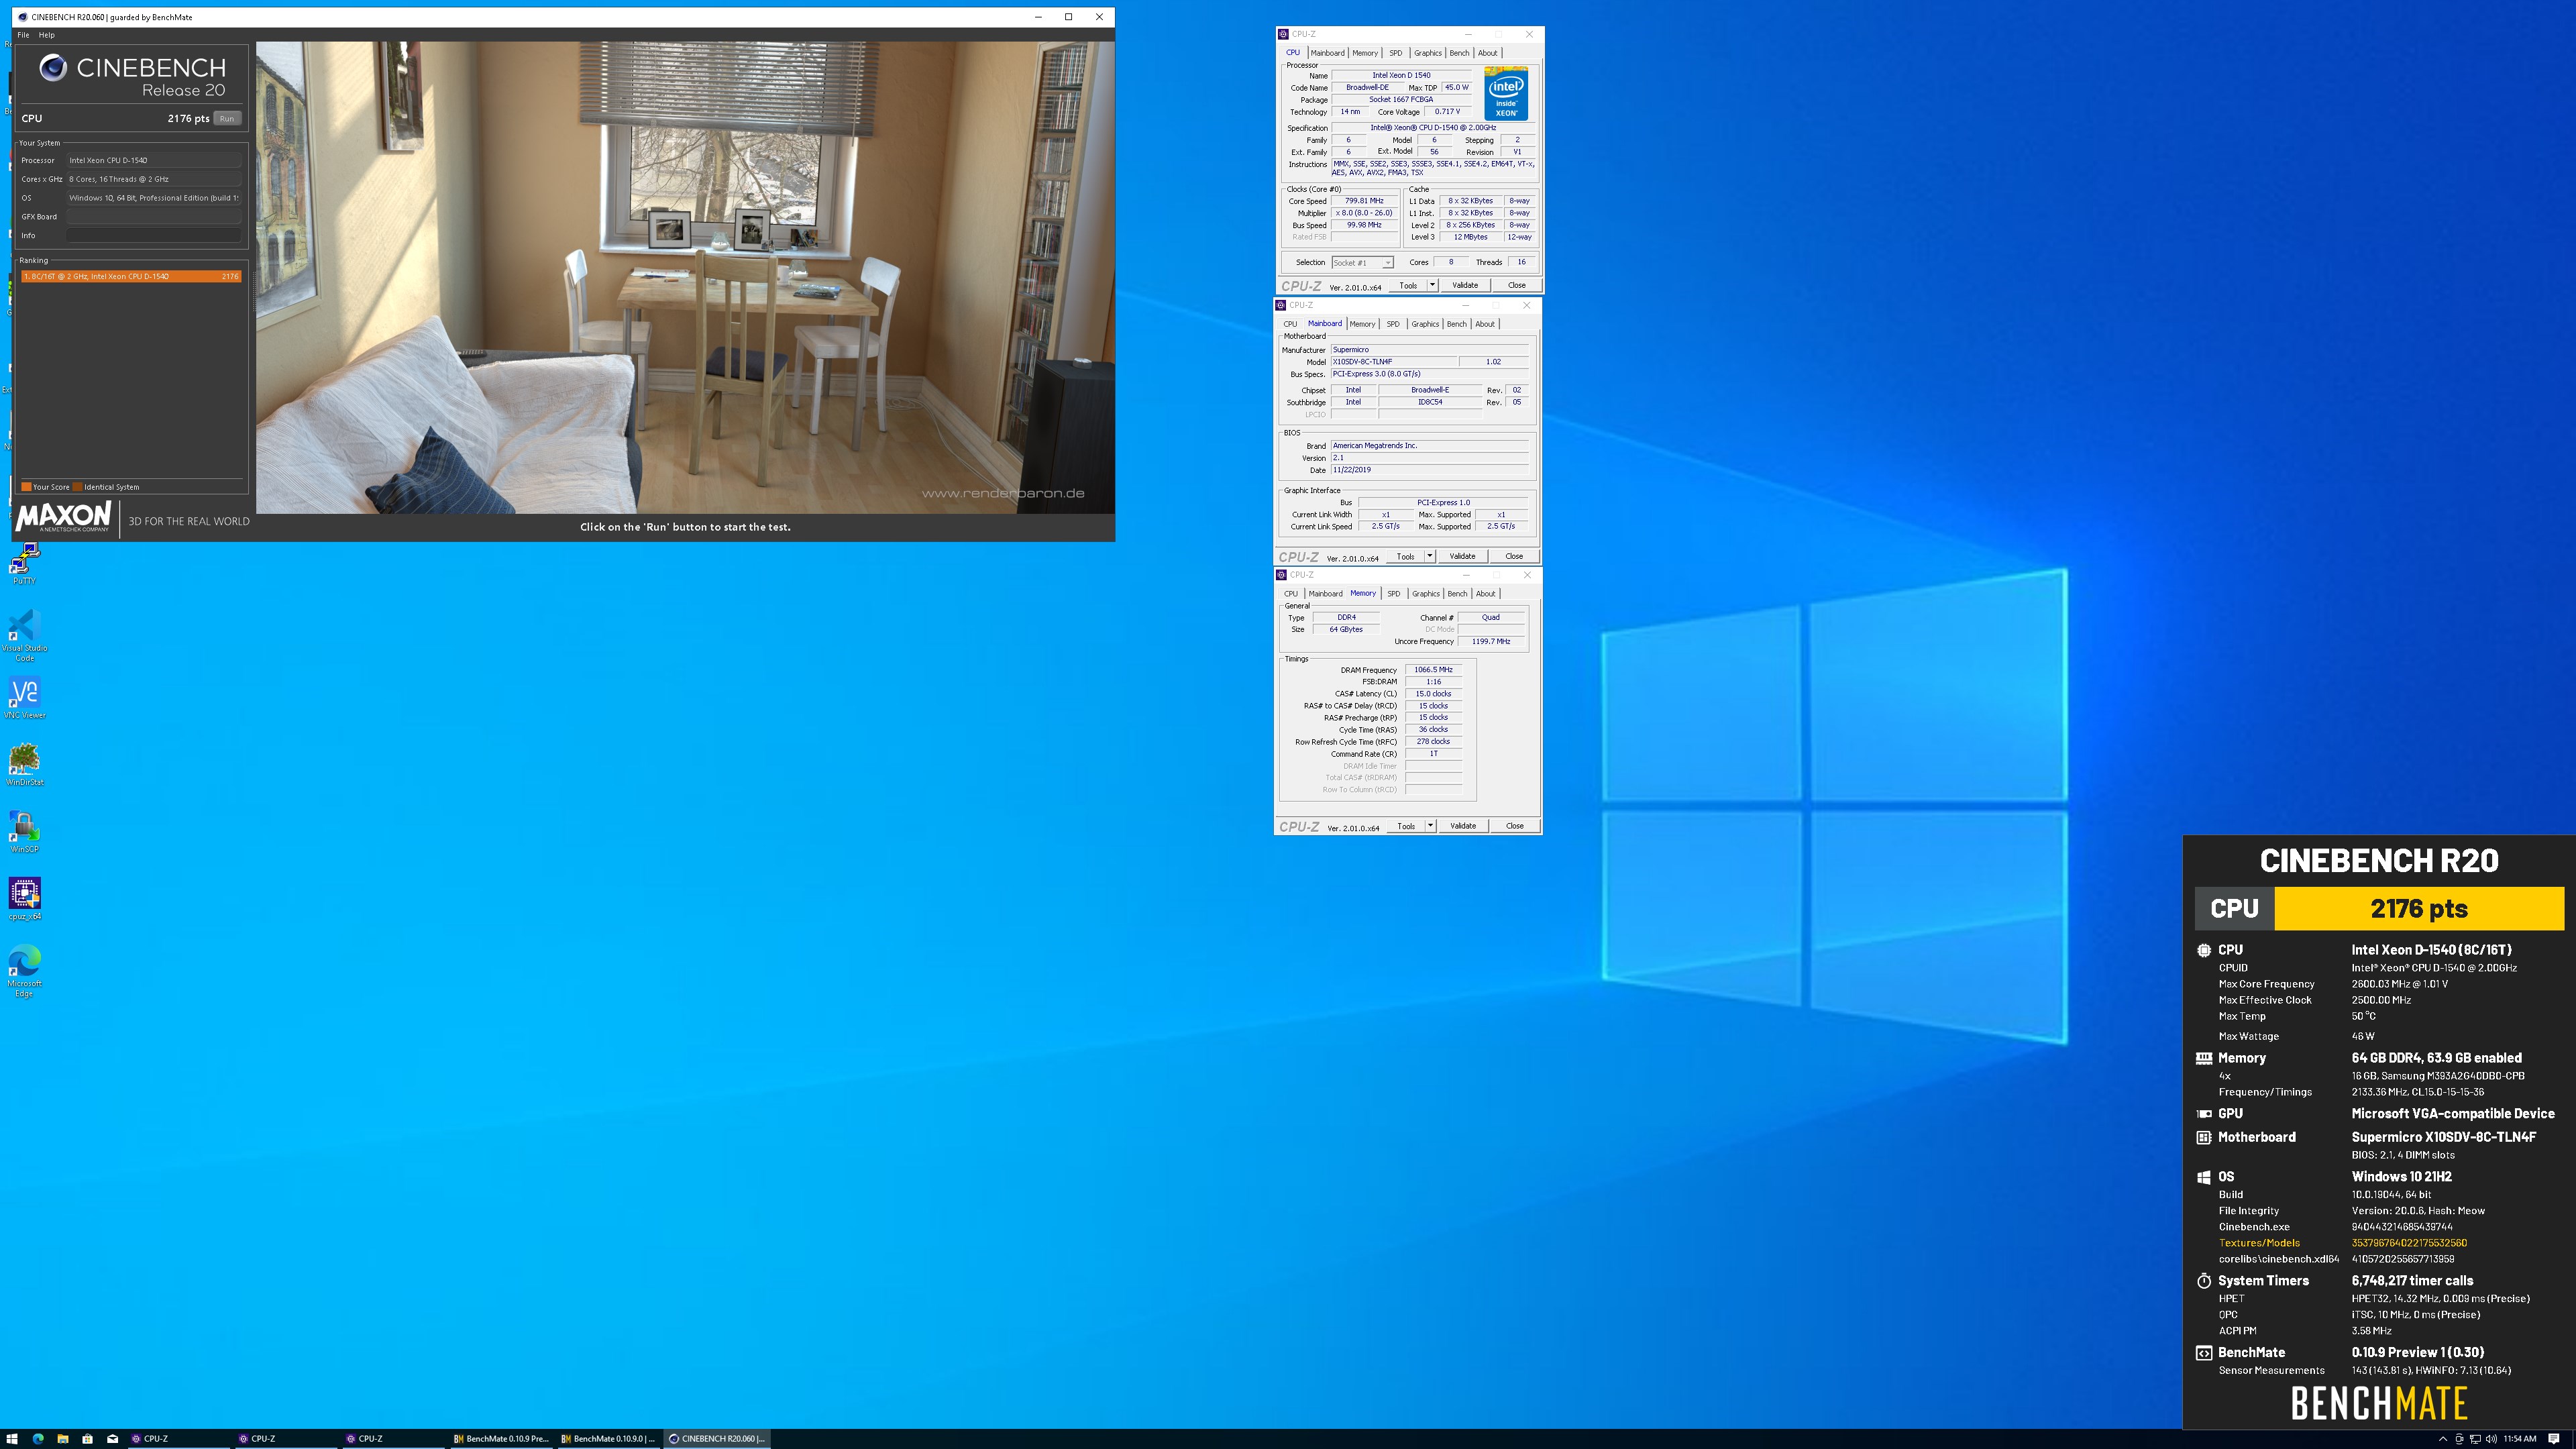Click Tools button in bottom CPU-Z window
Viewport: 2576px width, 1449px height.
1407,827
